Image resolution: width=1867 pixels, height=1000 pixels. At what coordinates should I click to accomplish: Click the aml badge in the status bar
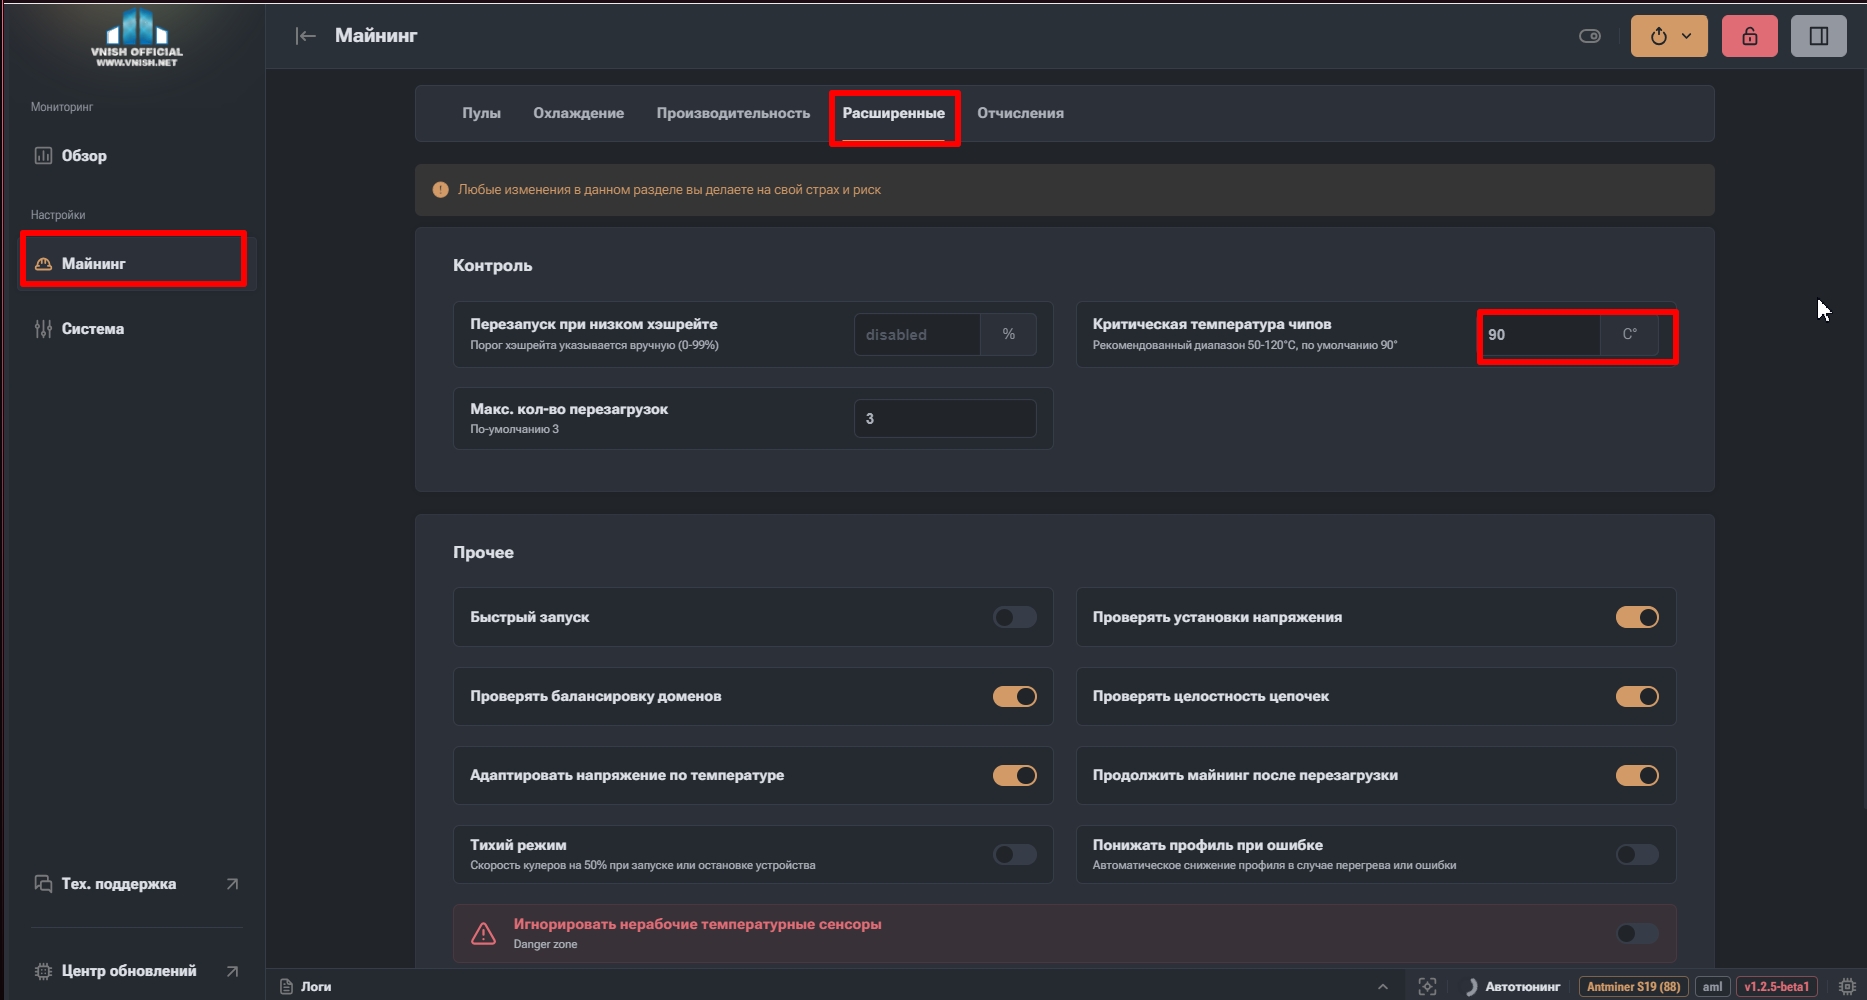1712,986
